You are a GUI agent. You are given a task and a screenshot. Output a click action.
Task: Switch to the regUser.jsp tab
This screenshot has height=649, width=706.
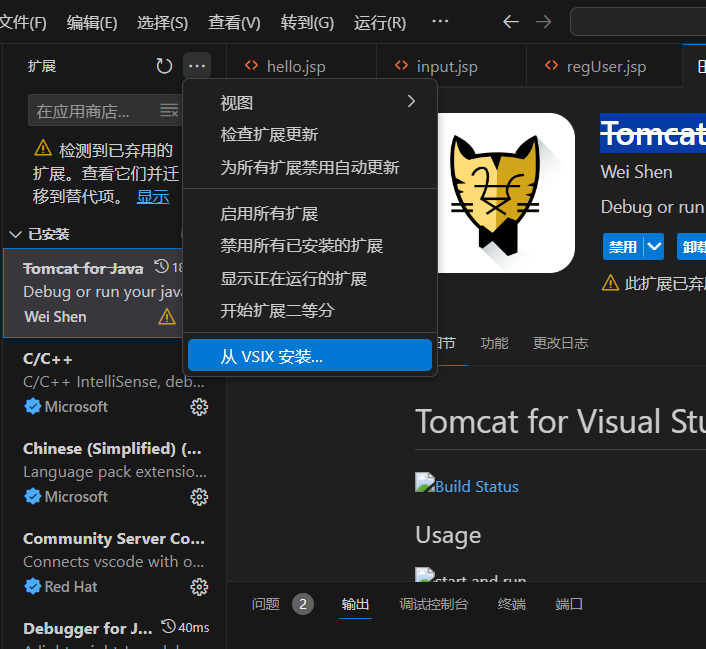click(x=605, y=66)
